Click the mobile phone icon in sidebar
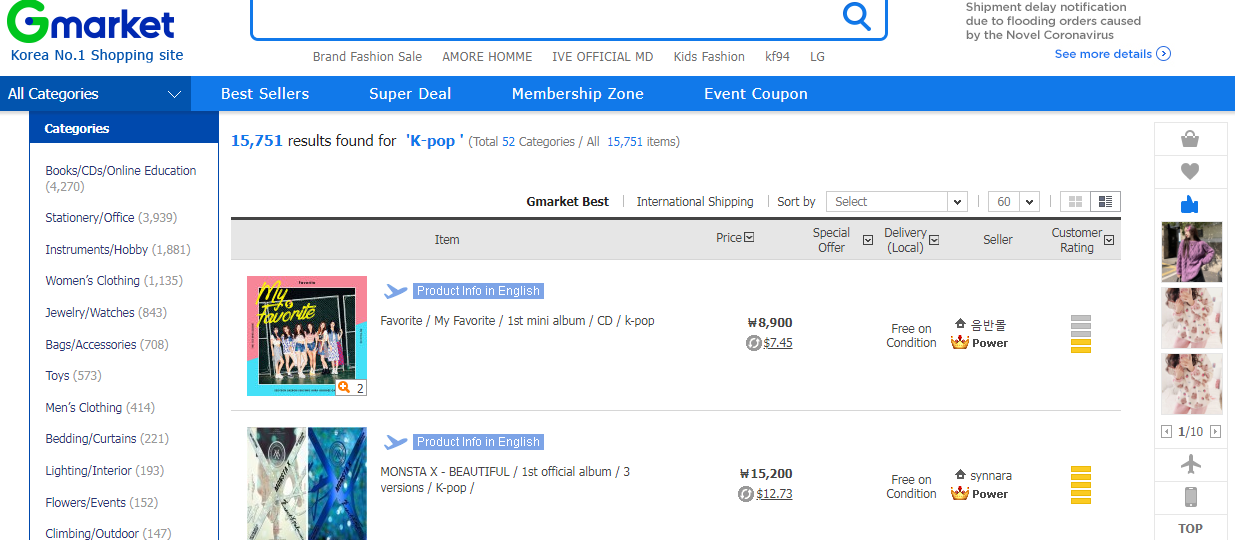The width and height of the screenshot is (1235, 540). tap(1189, 497)
